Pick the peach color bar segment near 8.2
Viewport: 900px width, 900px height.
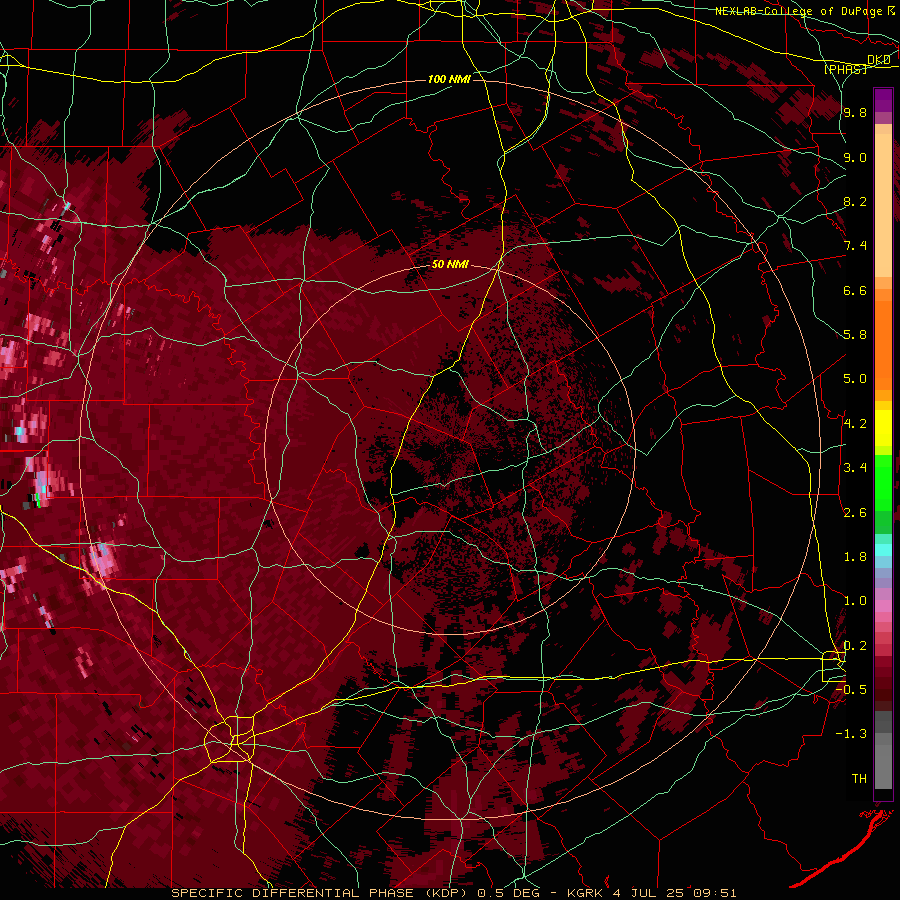click(883, 205)
